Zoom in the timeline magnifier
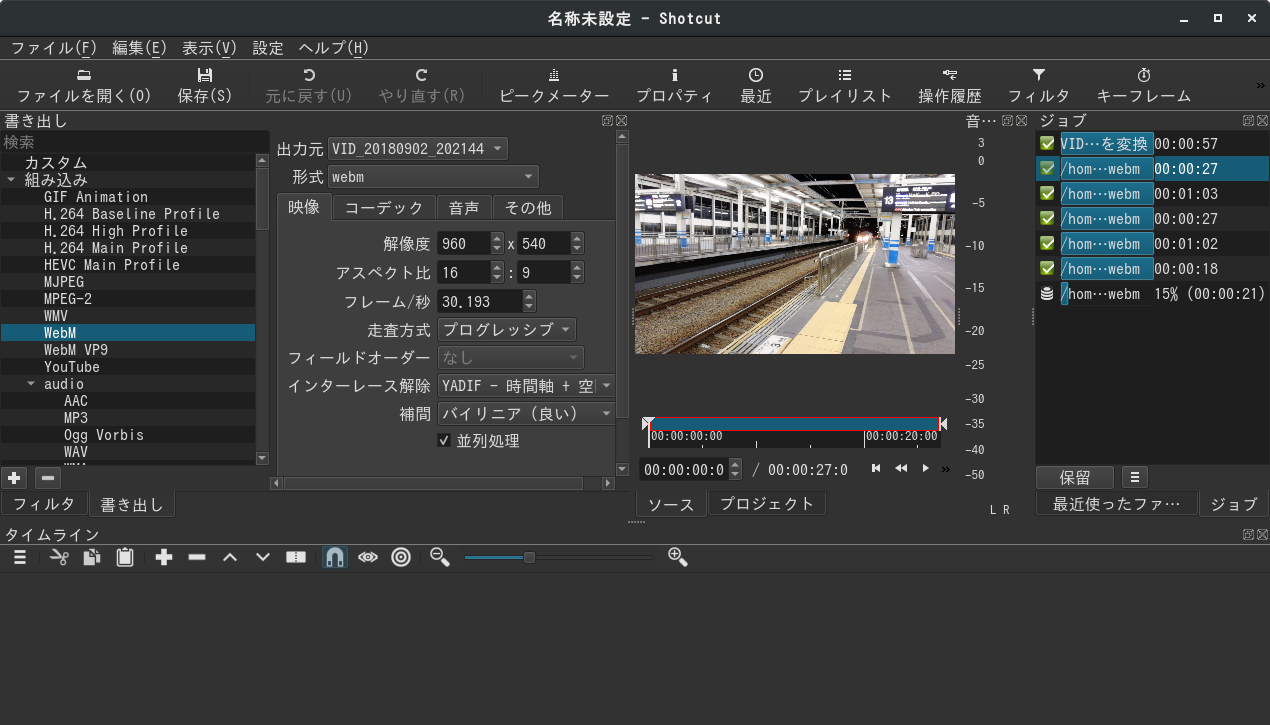The height and width of the screenshot is (725, 1270). coord(677,557)
